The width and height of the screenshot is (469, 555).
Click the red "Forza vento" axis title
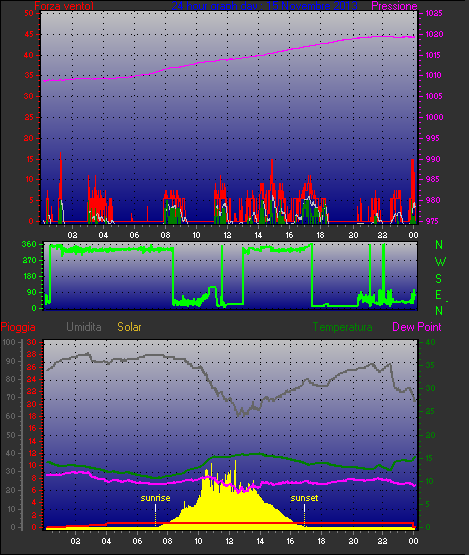click(x=64, y=6)
